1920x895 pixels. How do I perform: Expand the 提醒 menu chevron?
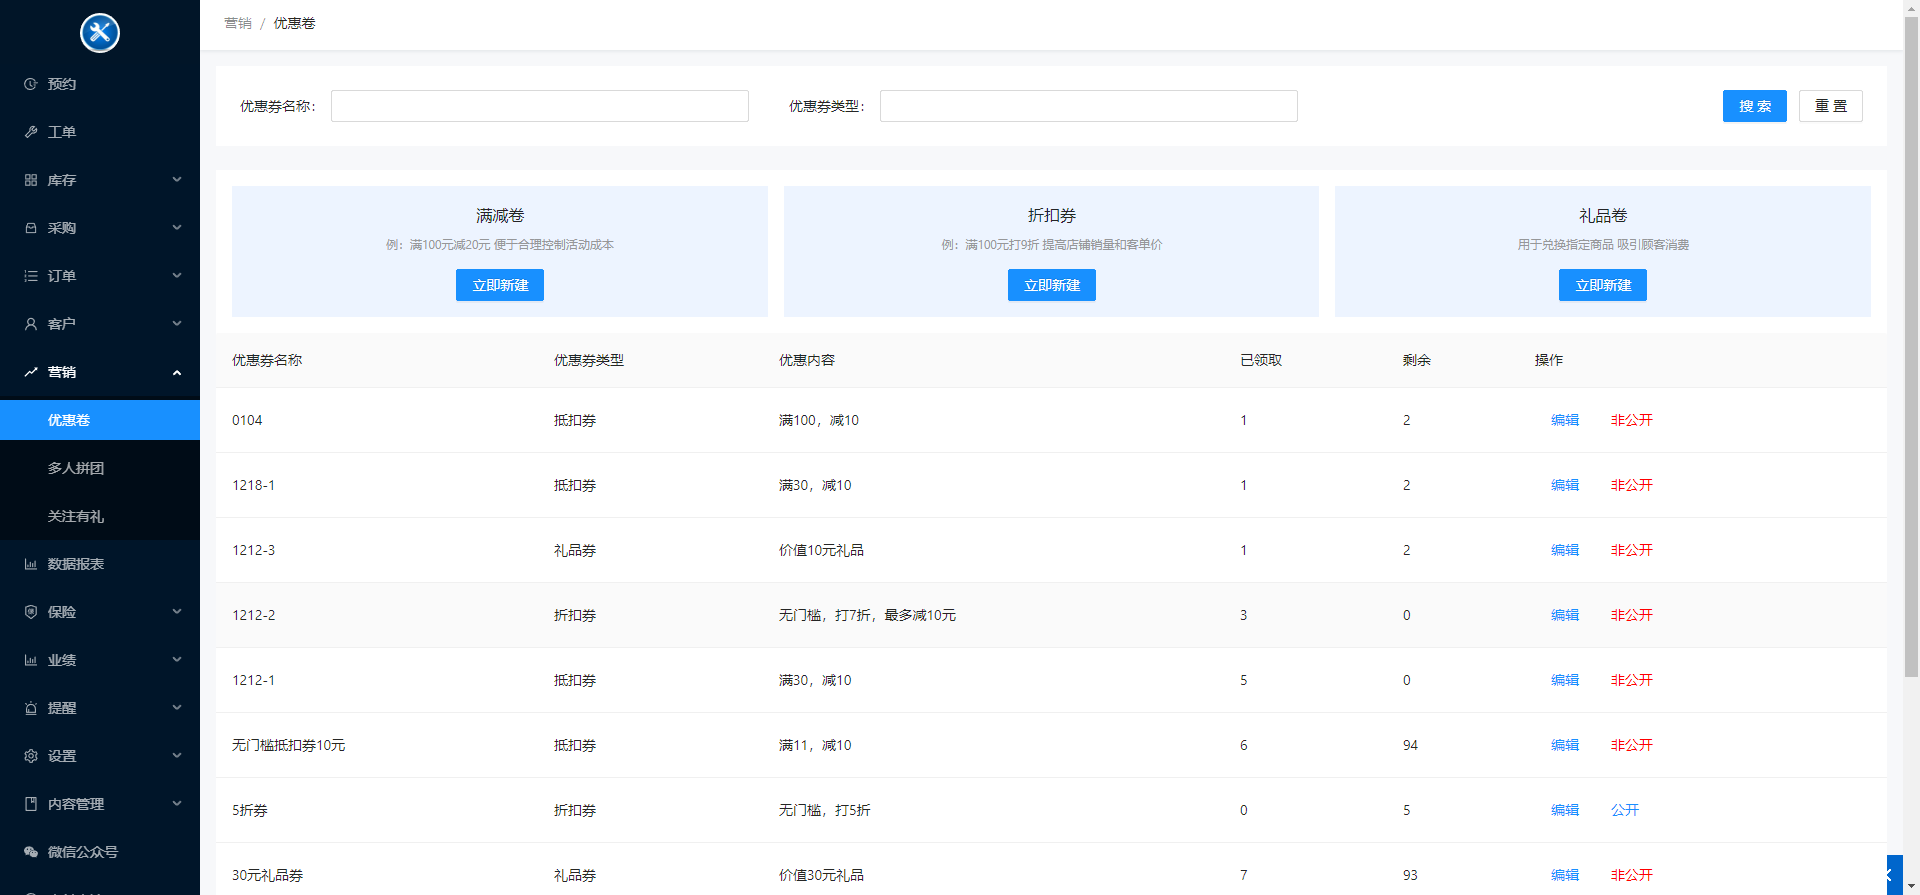click(177, 708)
